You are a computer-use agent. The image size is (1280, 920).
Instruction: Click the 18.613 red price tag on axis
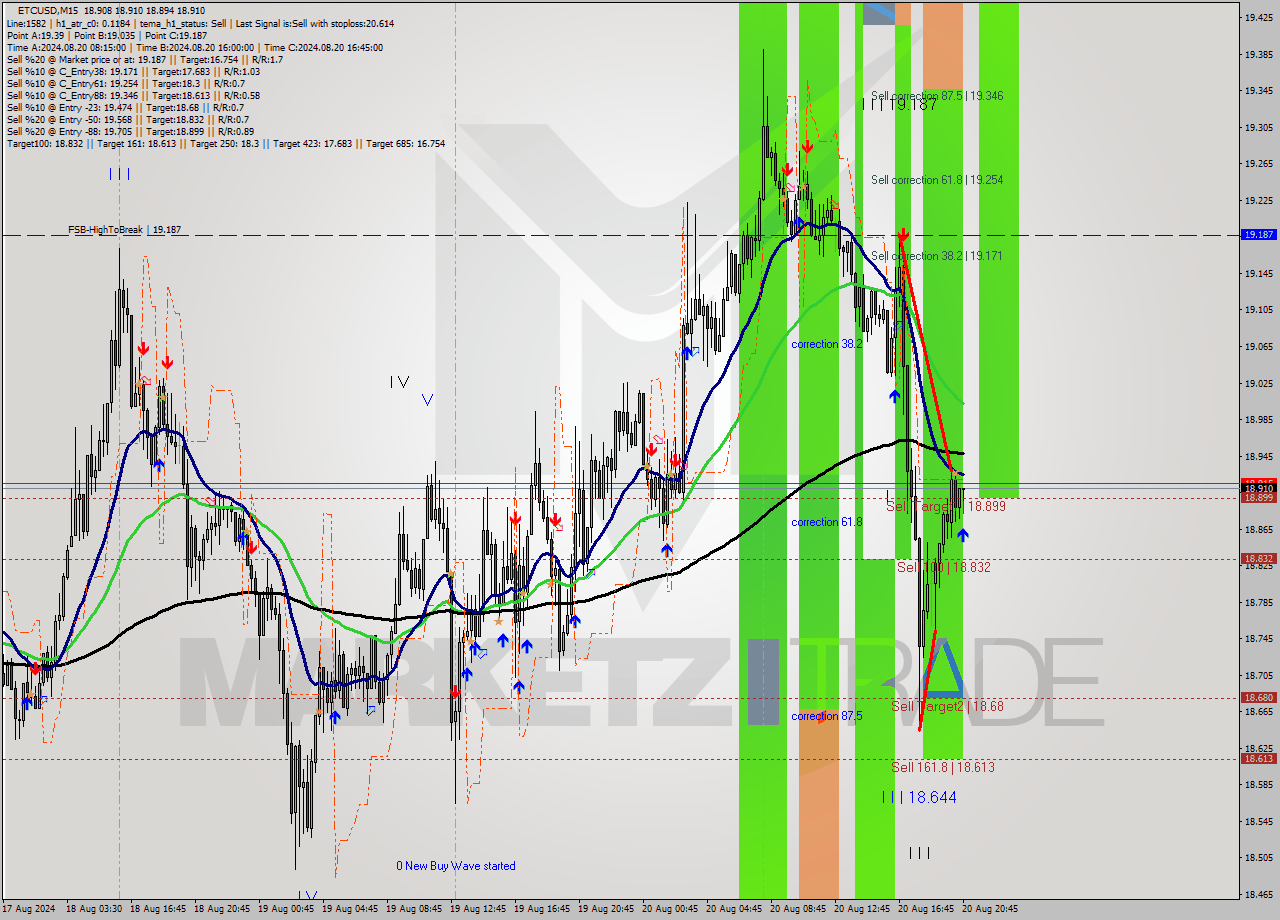point(1258,758)
